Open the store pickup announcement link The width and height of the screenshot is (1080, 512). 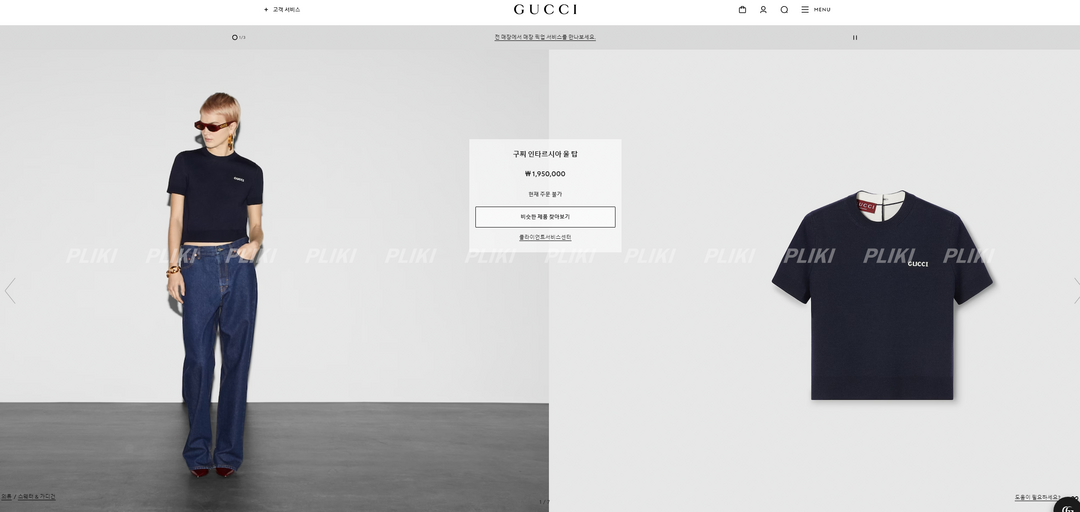545,37
